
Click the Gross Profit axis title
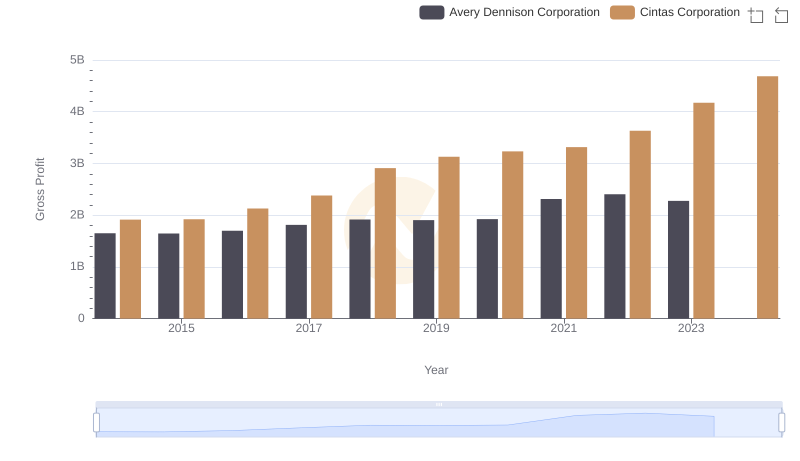coord(40,189)
